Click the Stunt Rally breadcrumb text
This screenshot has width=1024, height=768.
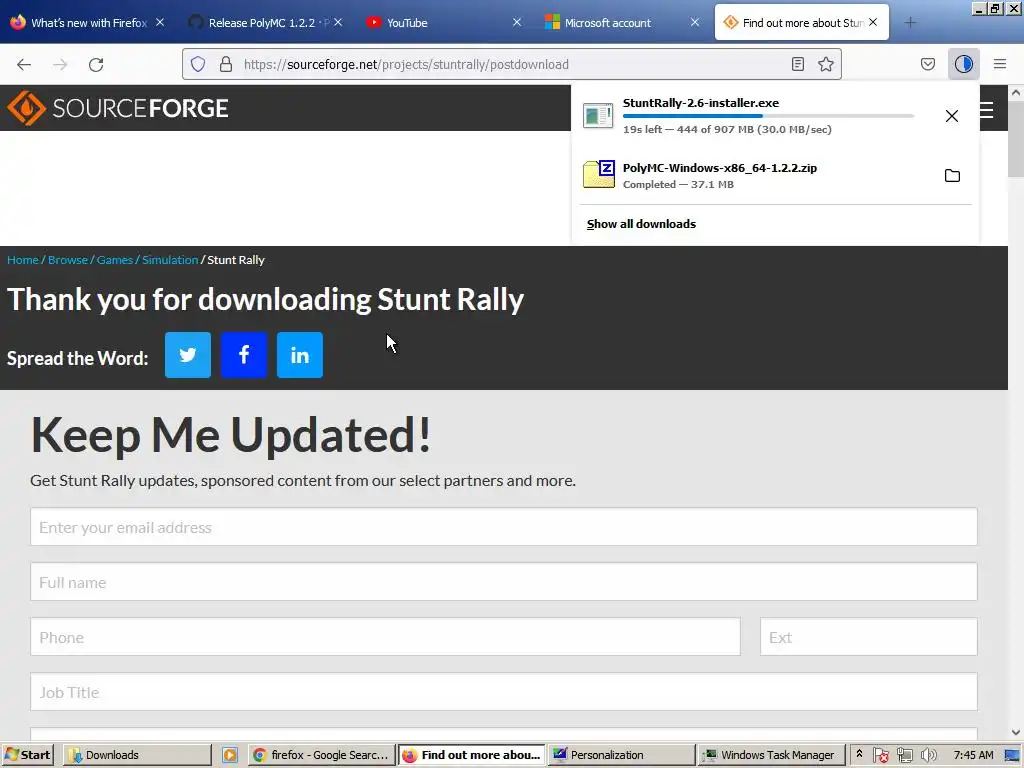click(236, 260)
